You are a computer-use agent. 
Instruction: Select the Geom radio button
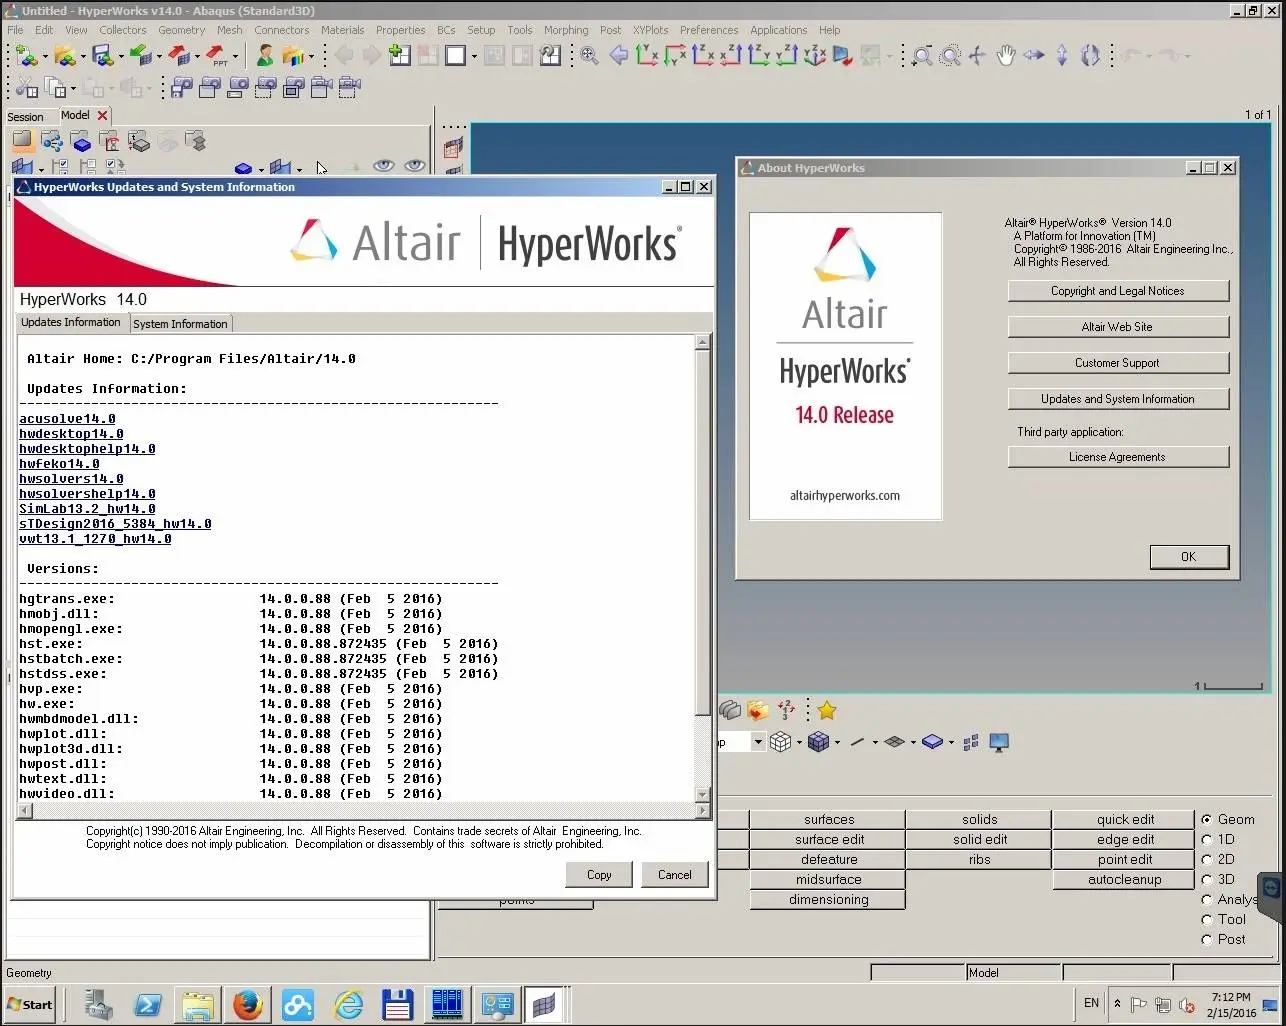coord(1207,819)
